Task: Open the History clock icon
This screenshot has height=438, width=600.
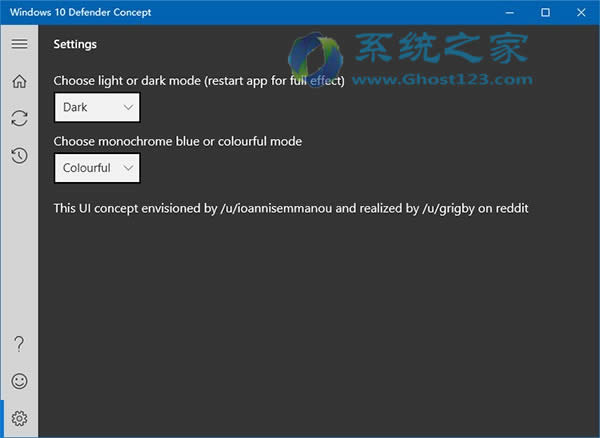Action: 19,155
